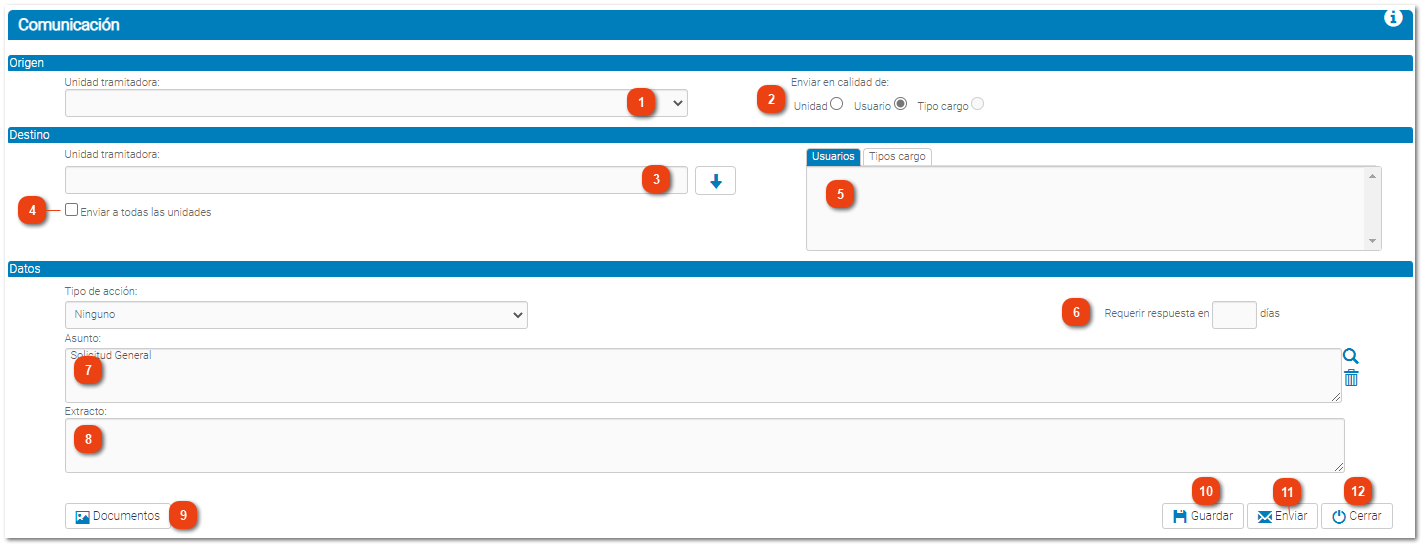The height and width of the screenshot is (547, 1424).
Task: Open the Origen Unidad tramitadora dropdown
Action: click(x=376, y=103)
